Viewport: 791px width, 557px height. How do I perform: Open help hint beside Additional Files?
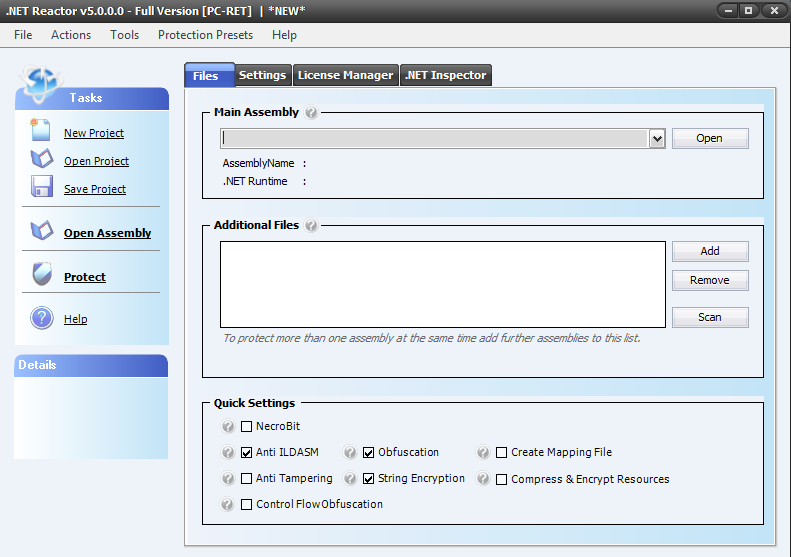click(311, 225)
